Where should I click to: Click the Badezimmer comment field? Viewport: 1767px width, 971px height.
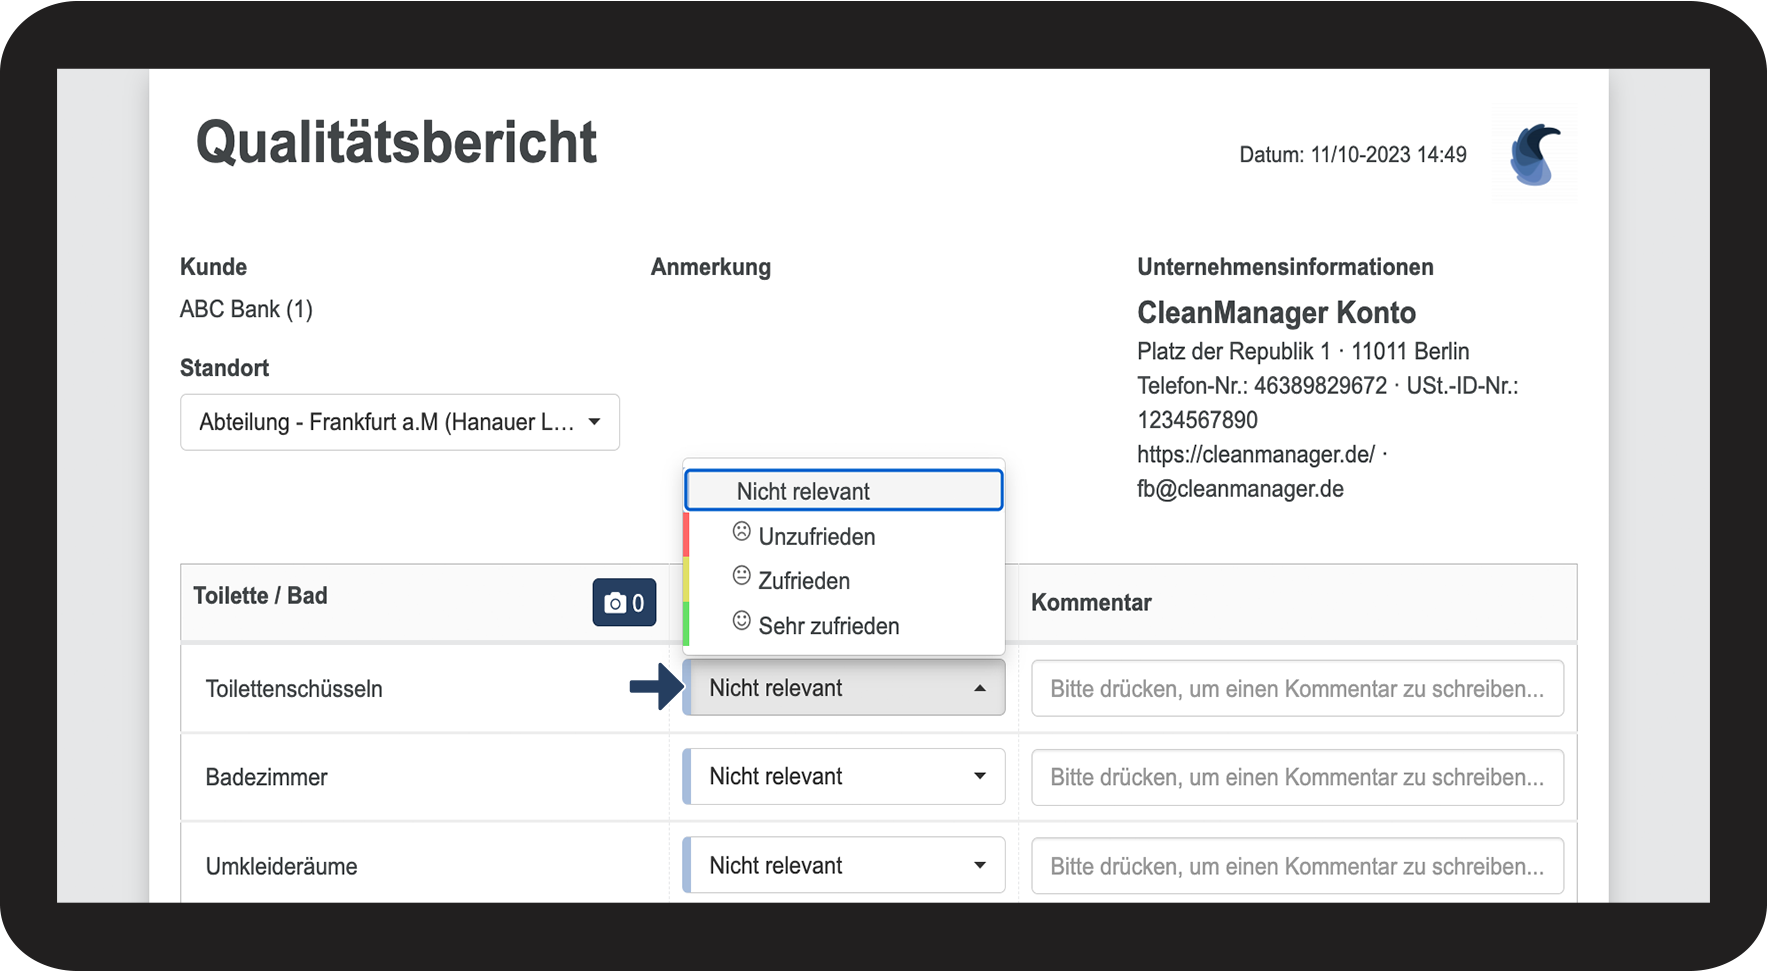[x=1296, y=778]
